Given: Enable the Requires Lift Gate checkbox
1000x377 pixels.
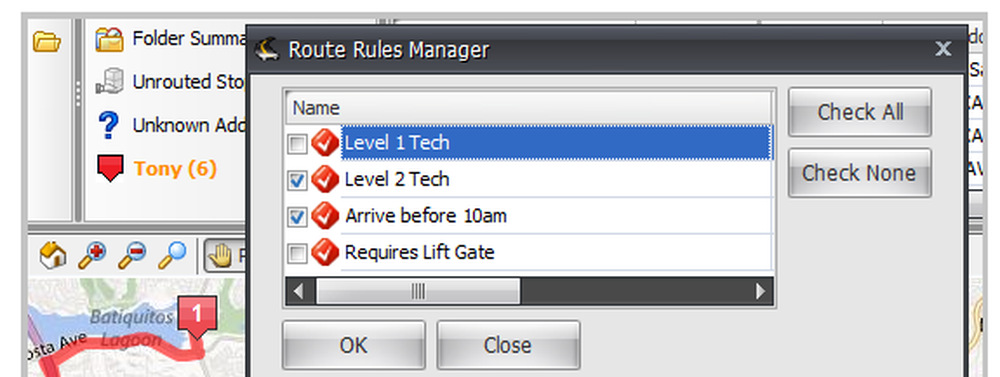Looking at the screenshot, I should tap(297, 255).
